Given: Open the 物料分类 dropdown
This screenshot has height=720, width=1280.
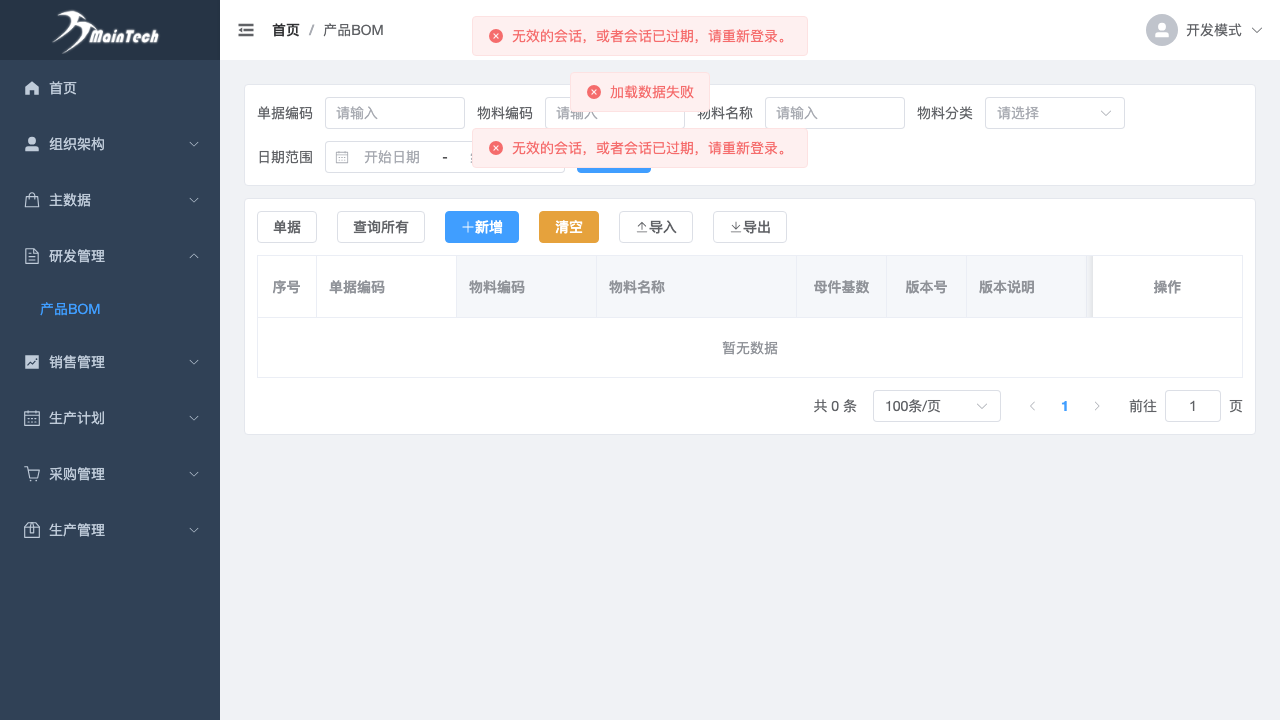Looking at the screenshot, I should (x=1054, y=113).
